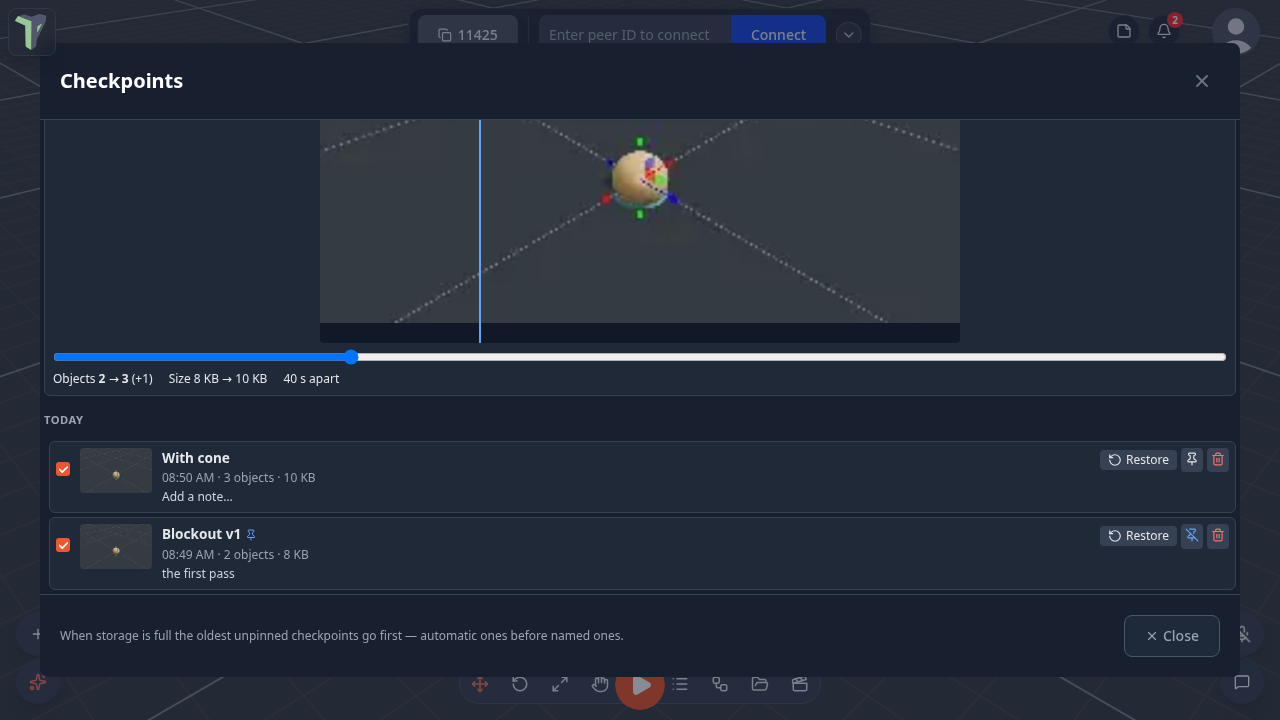This screenshot has height=720, width=1280.
Task: Start the scene with the play button
Action: coord(640,685)
